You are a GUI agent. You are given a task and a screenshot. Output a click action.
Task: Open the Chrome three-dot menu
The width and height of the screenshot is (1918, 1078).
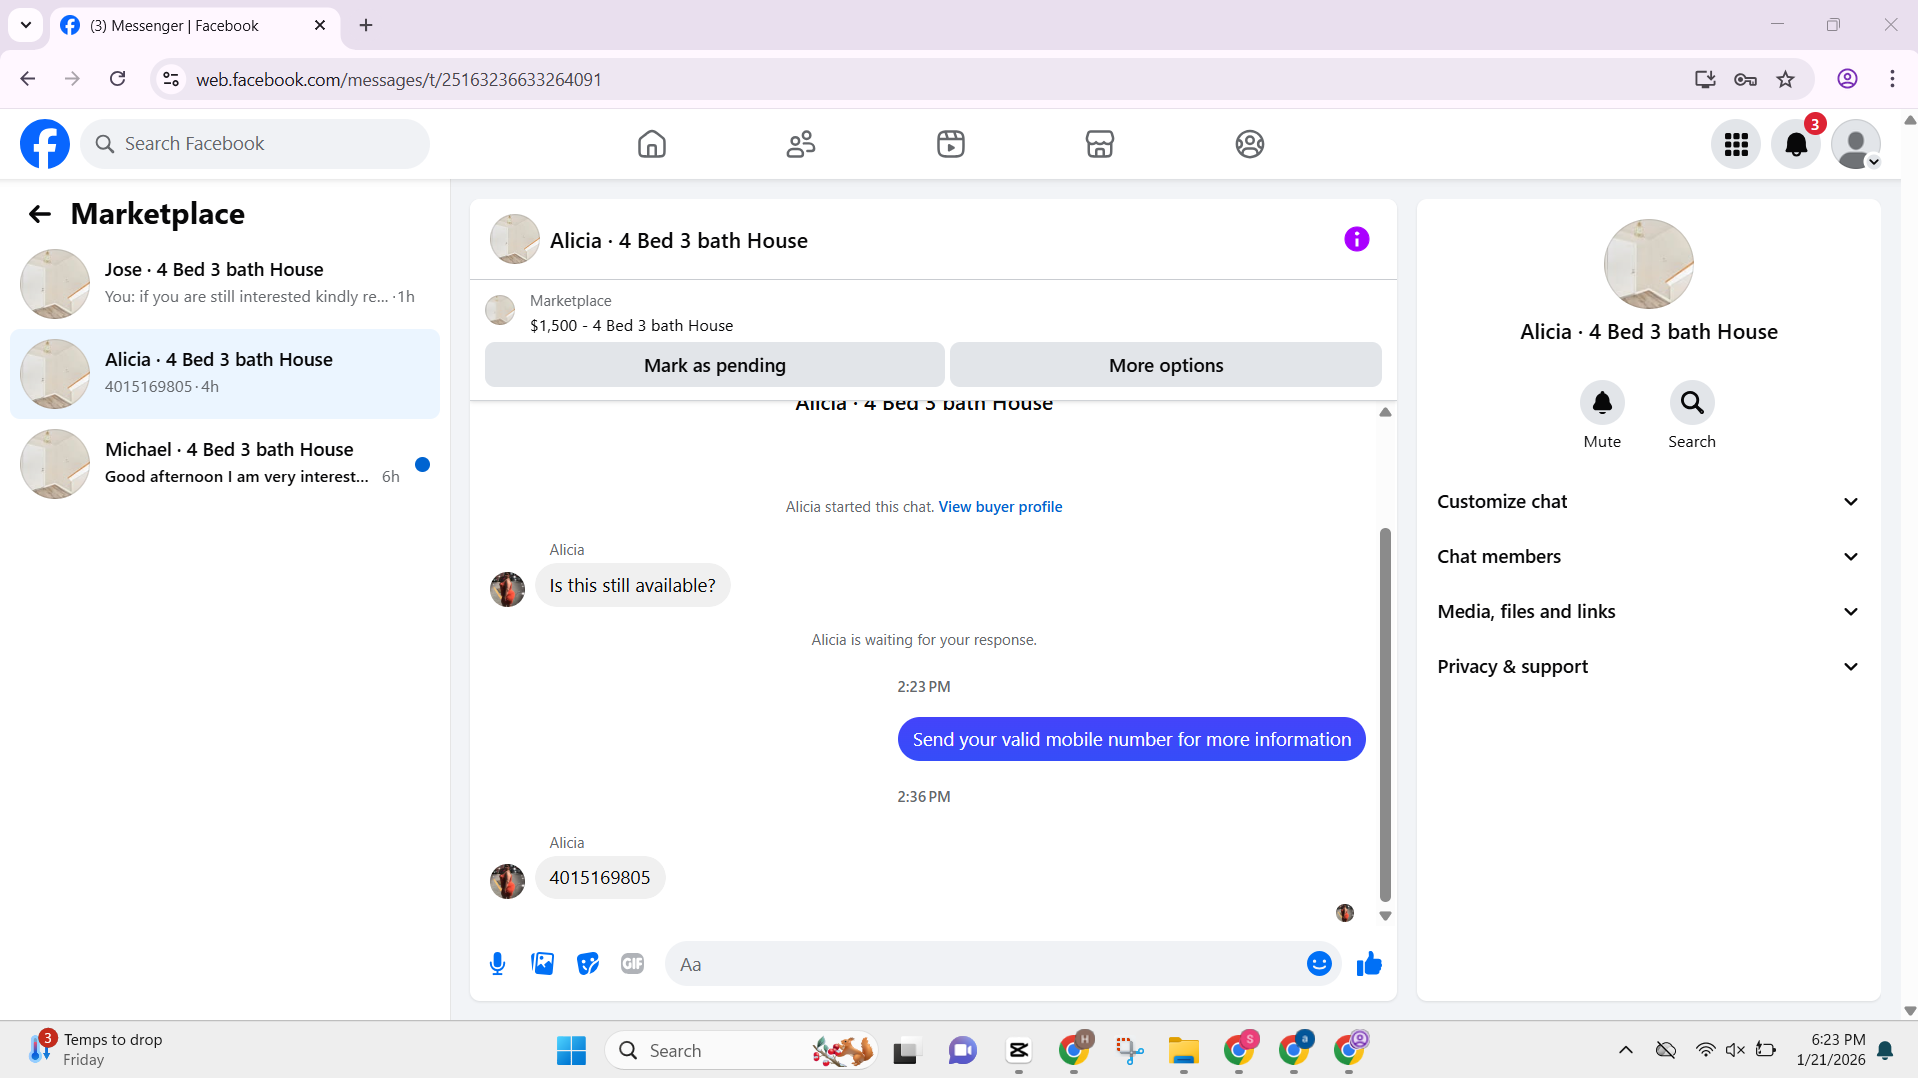click(1892, 79)
